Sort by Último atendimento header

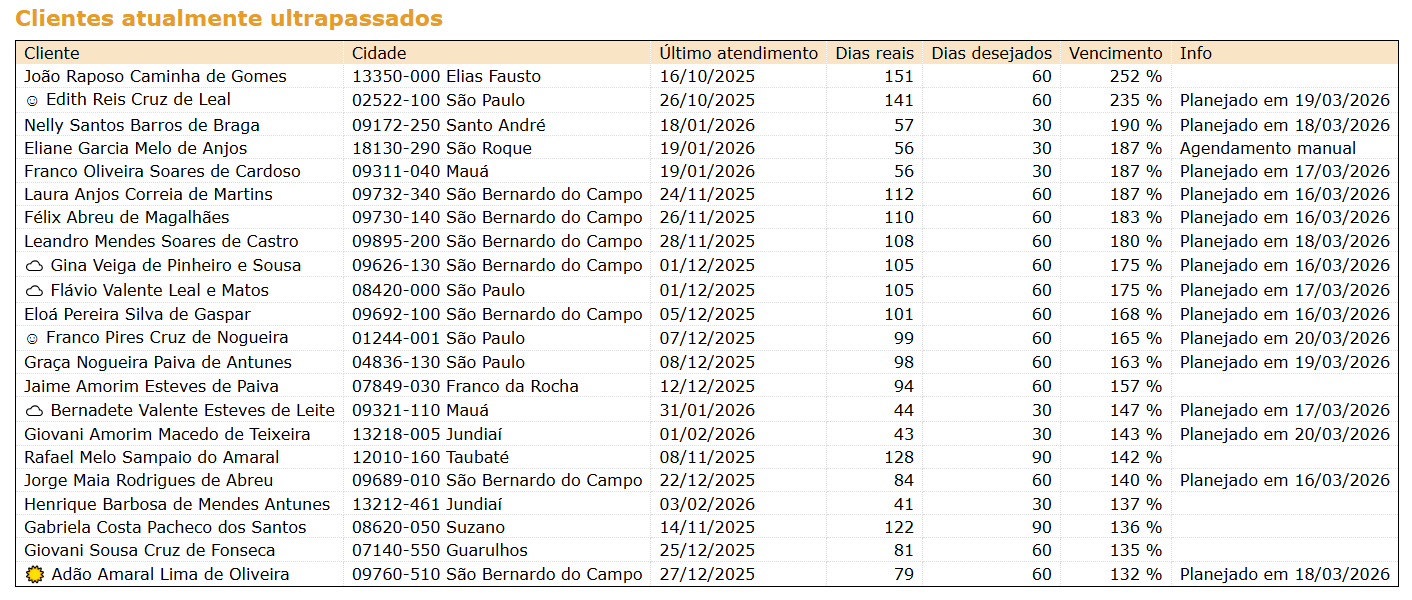tap(738, 53)
